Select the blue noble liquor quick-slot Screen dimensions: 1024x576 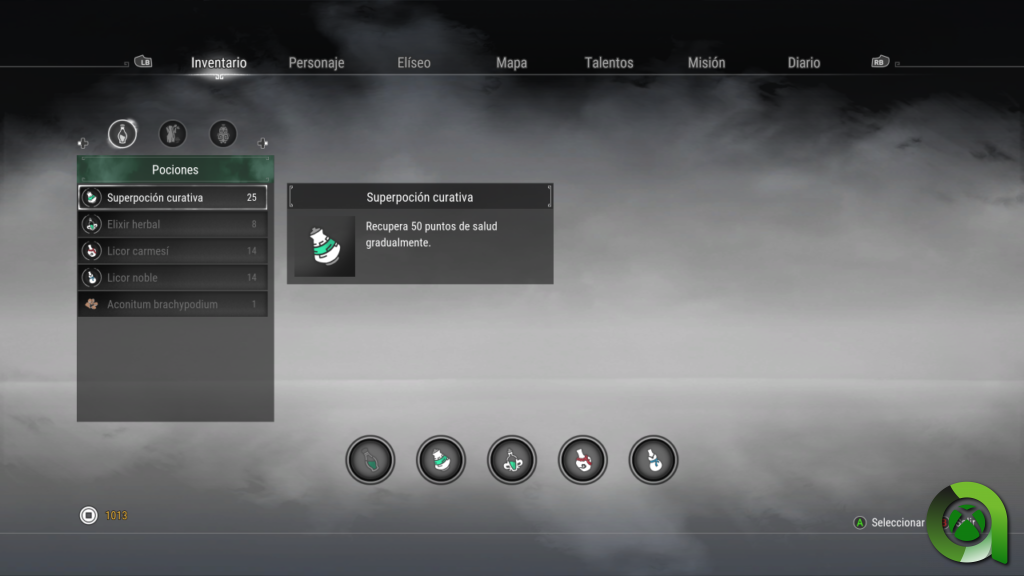click(653, 460)
